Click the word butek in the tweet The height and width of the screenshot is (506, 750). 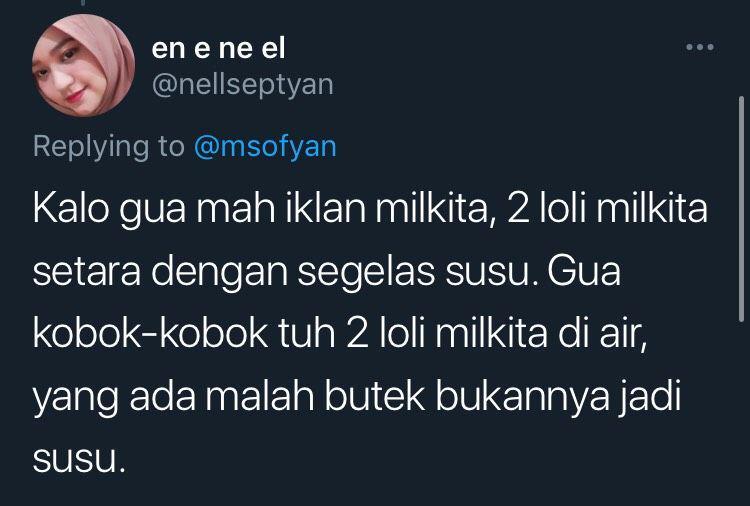pyautogui.click(x=375, y=396)
